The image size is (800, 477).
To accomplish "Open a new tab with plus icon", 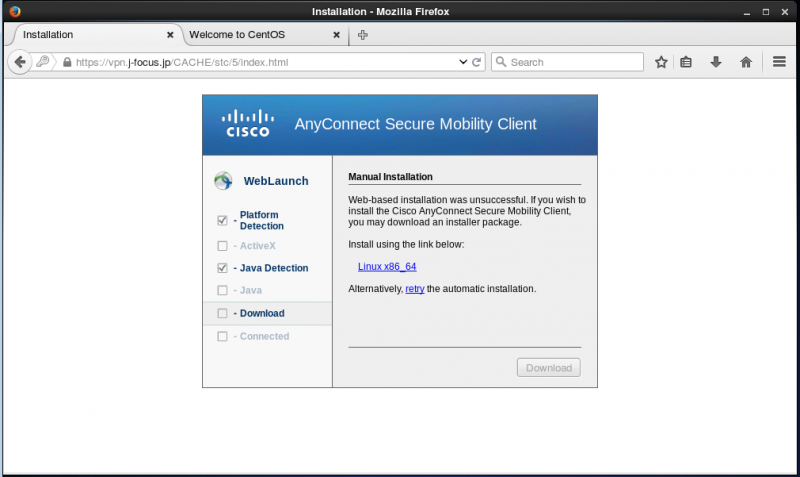I will pyautogui.click(x=362, y=35).
